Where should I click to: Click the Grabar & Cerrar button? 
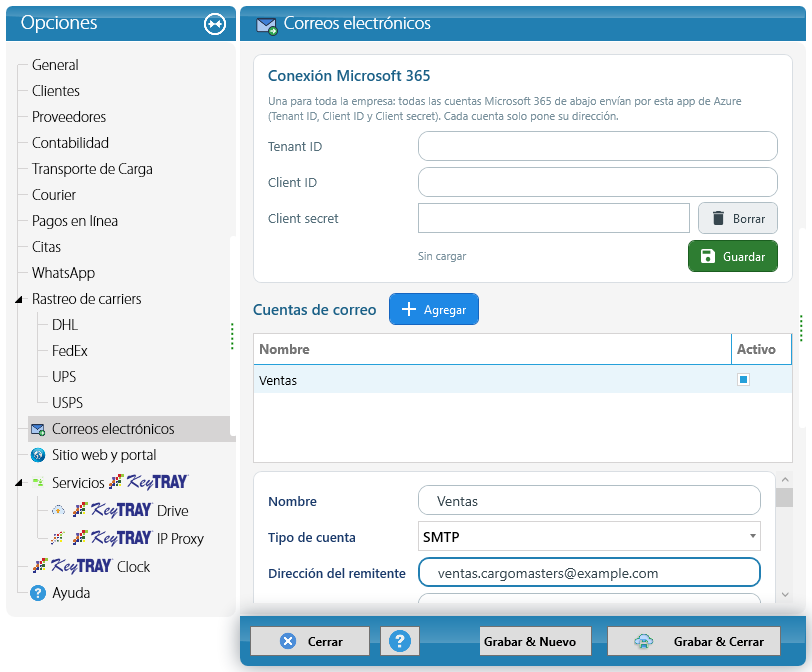tap(693, 641)
